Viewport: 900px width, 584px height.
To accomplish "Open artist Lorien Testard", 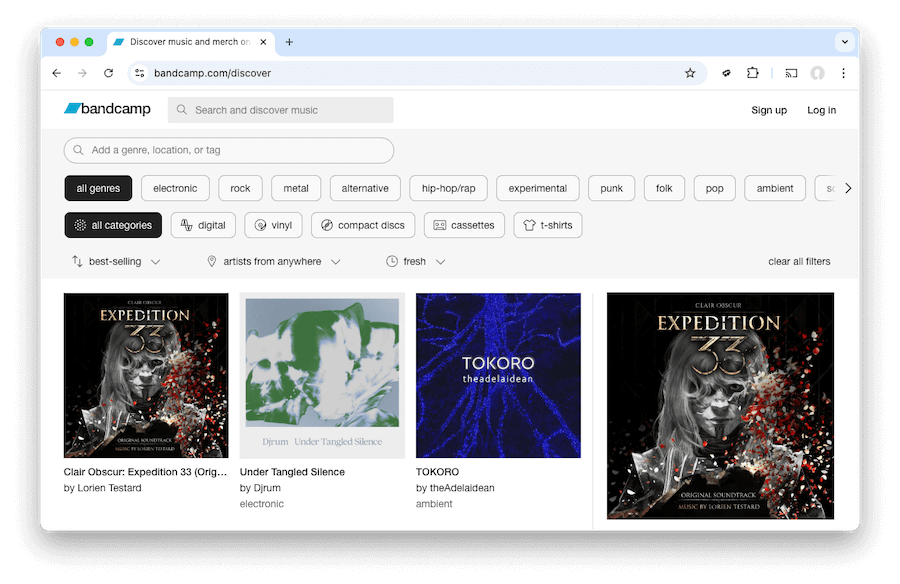I will click(x=109, y=488).
